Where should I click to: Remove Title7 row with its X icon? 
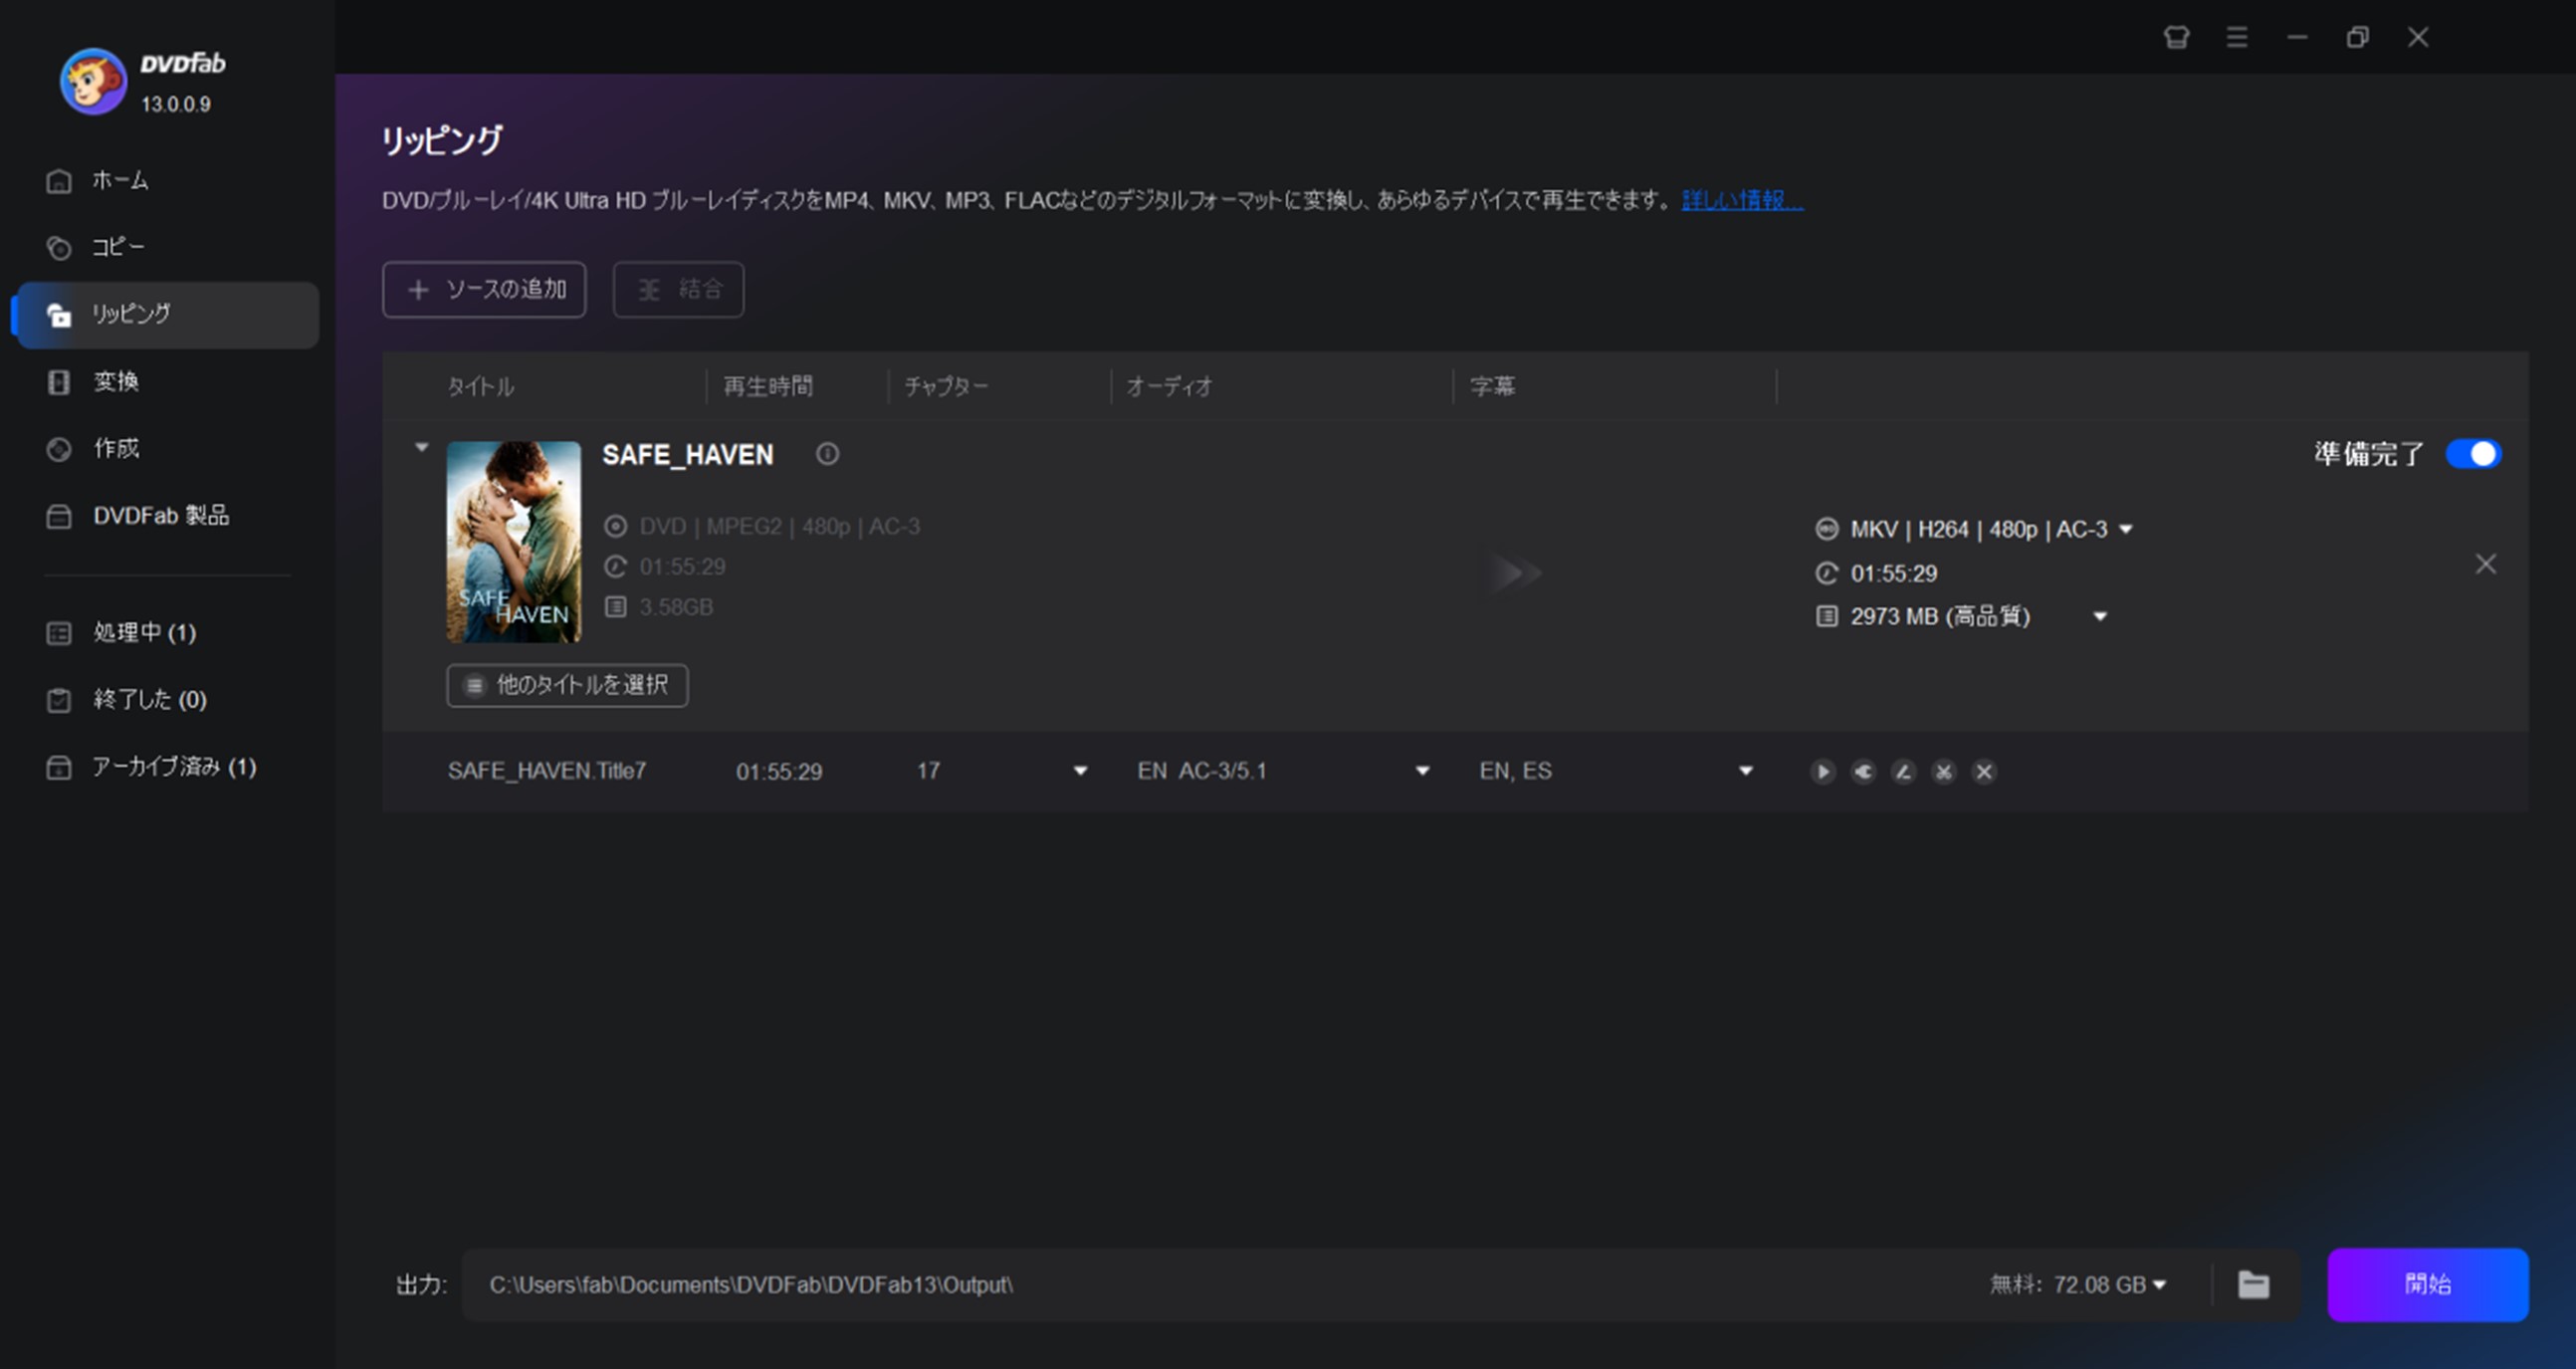(1984, 771)
